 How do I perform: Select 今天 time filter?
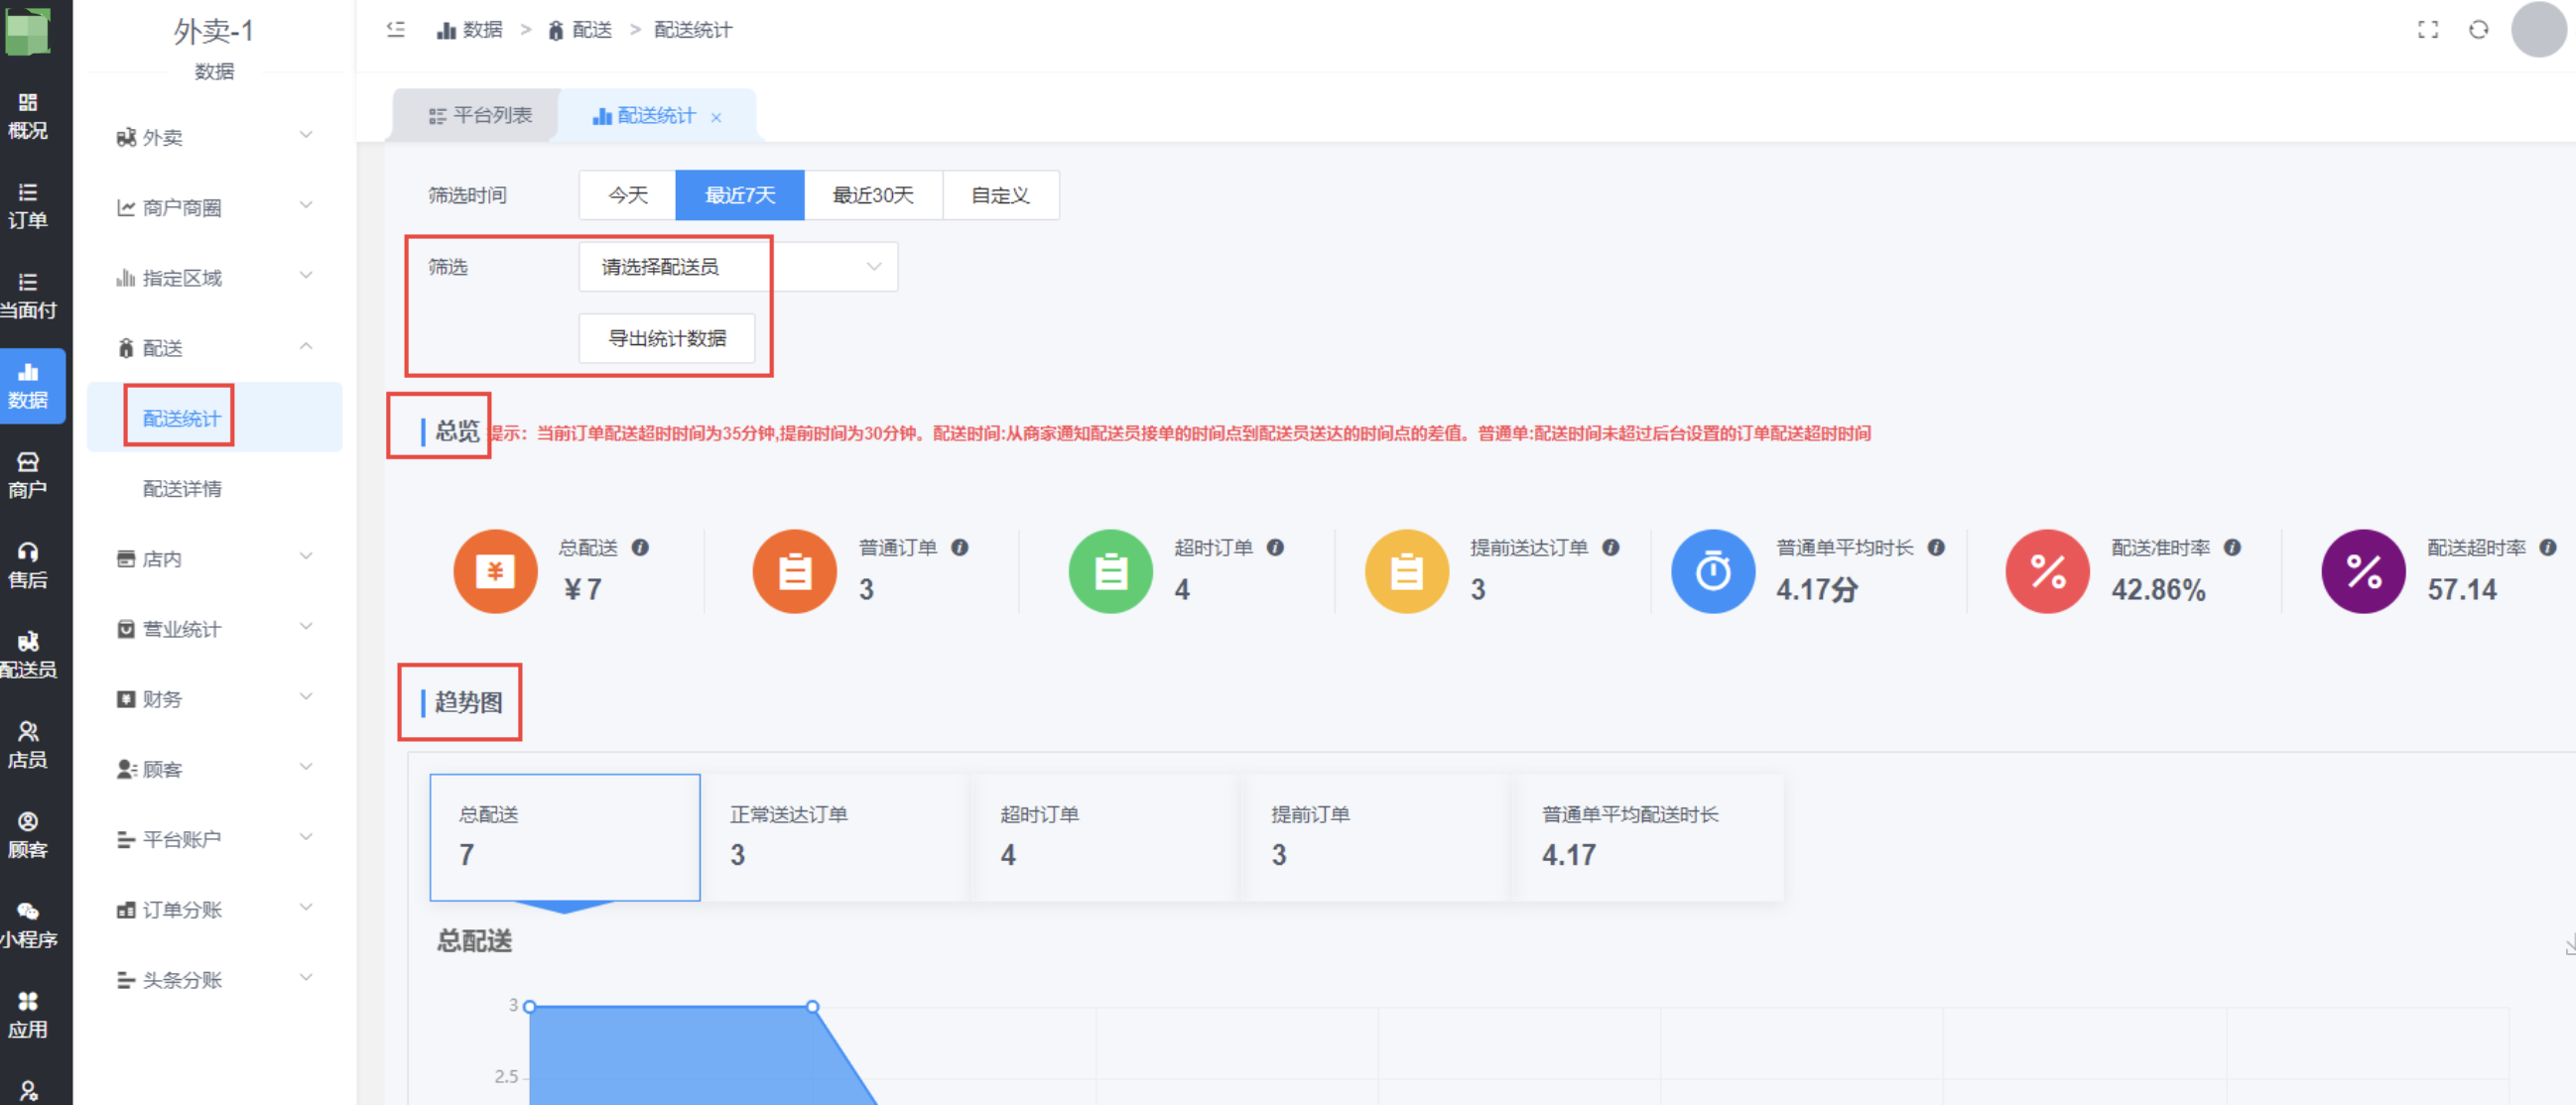(x=628, y=195)
